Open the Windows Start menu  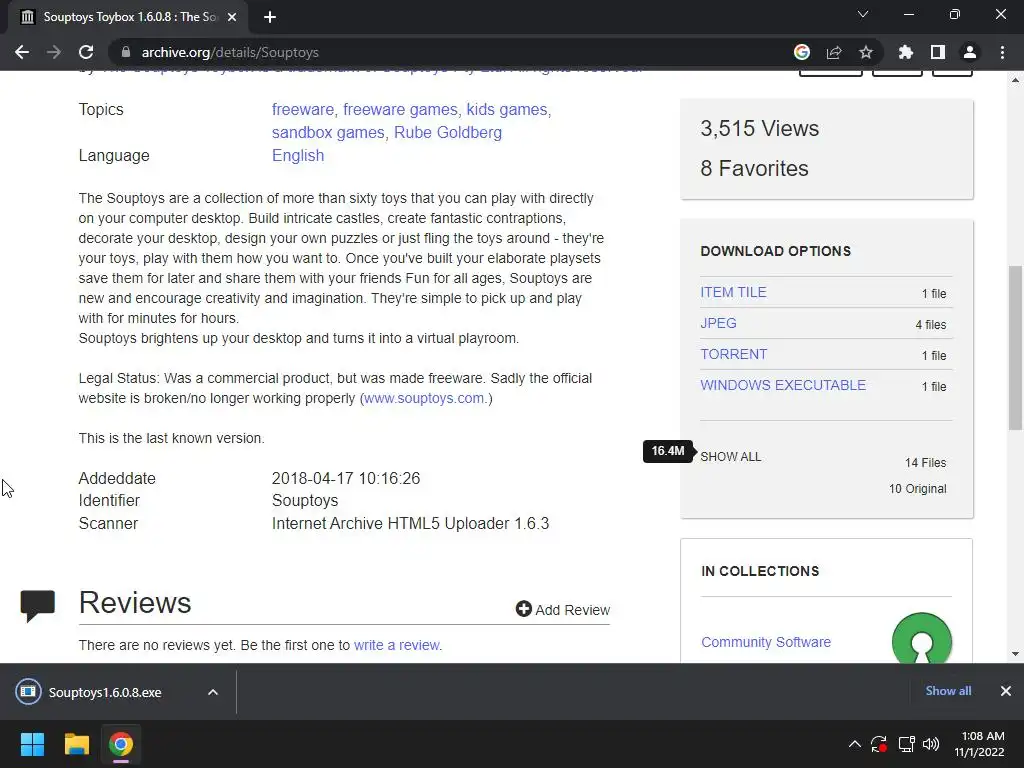click(x=32, y=744)
